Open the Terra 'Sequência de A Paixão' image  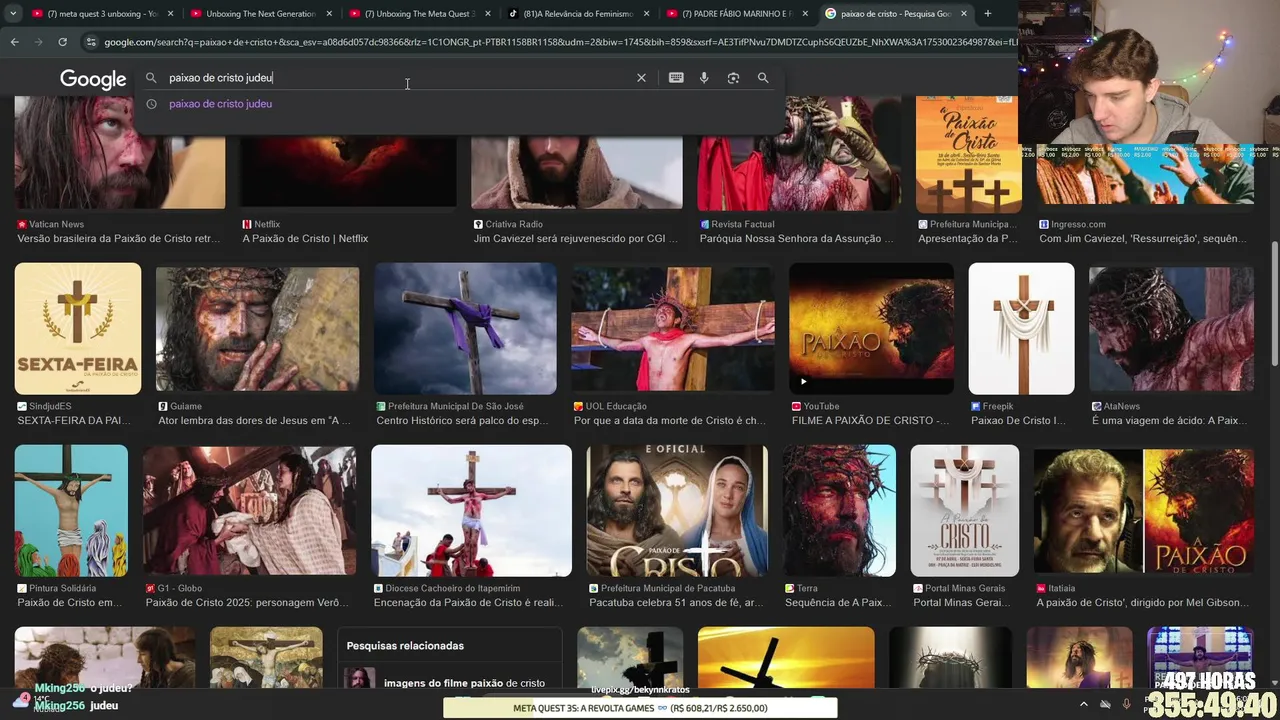(x=839, y=510)
